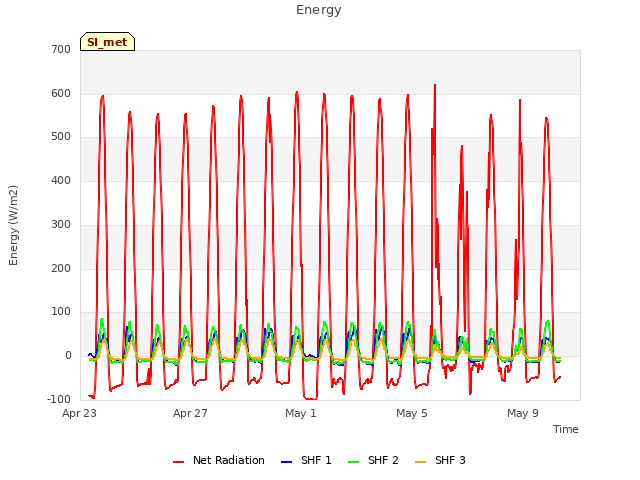The width and height of the screenshot is (640, 480).
Task: Click the 200 y-axis tick label
Action: [x=61, y=269]
